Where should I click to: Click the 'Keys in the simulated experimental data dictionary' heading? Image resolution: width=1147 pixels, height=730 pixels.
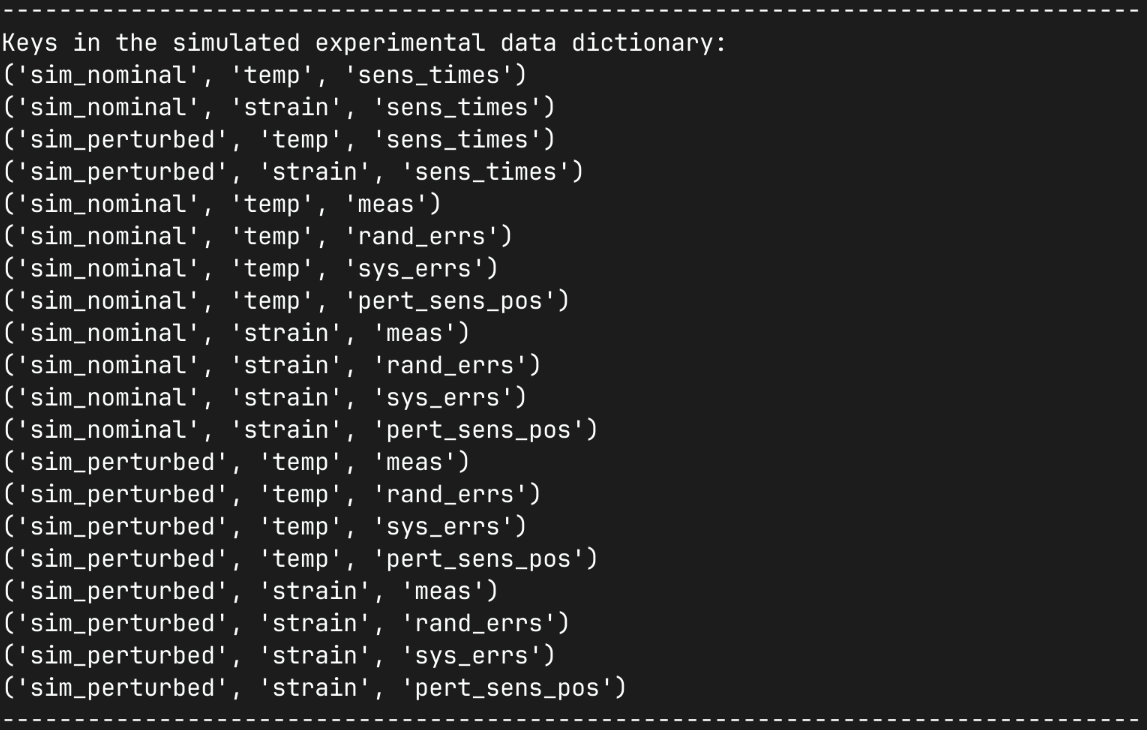(363, 43)
